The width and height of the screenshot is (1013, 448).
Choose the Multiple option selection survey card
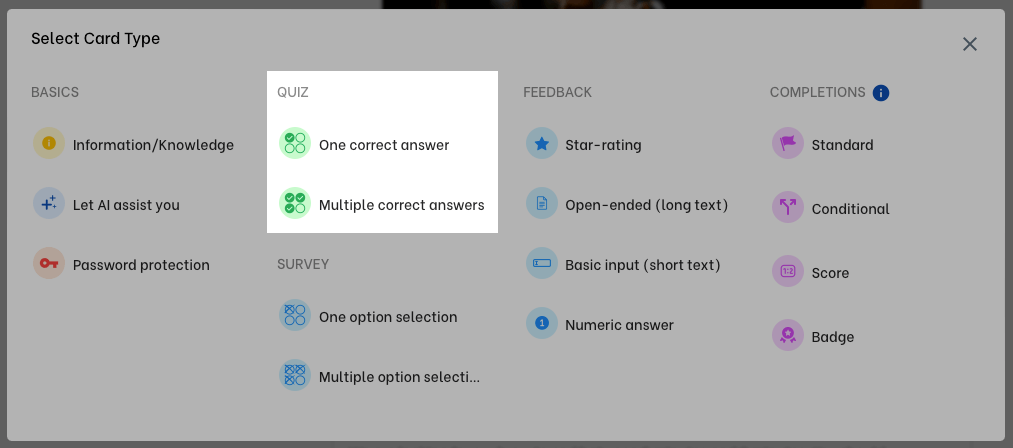coord(399,377)
